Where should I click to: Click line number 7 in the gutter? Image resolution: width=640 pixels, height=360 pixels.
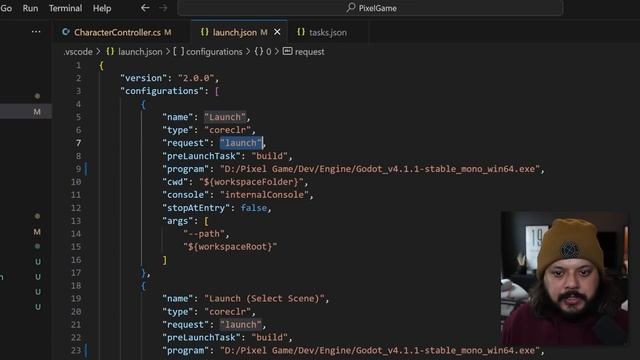pyautogui.click(x=78, y=143)
